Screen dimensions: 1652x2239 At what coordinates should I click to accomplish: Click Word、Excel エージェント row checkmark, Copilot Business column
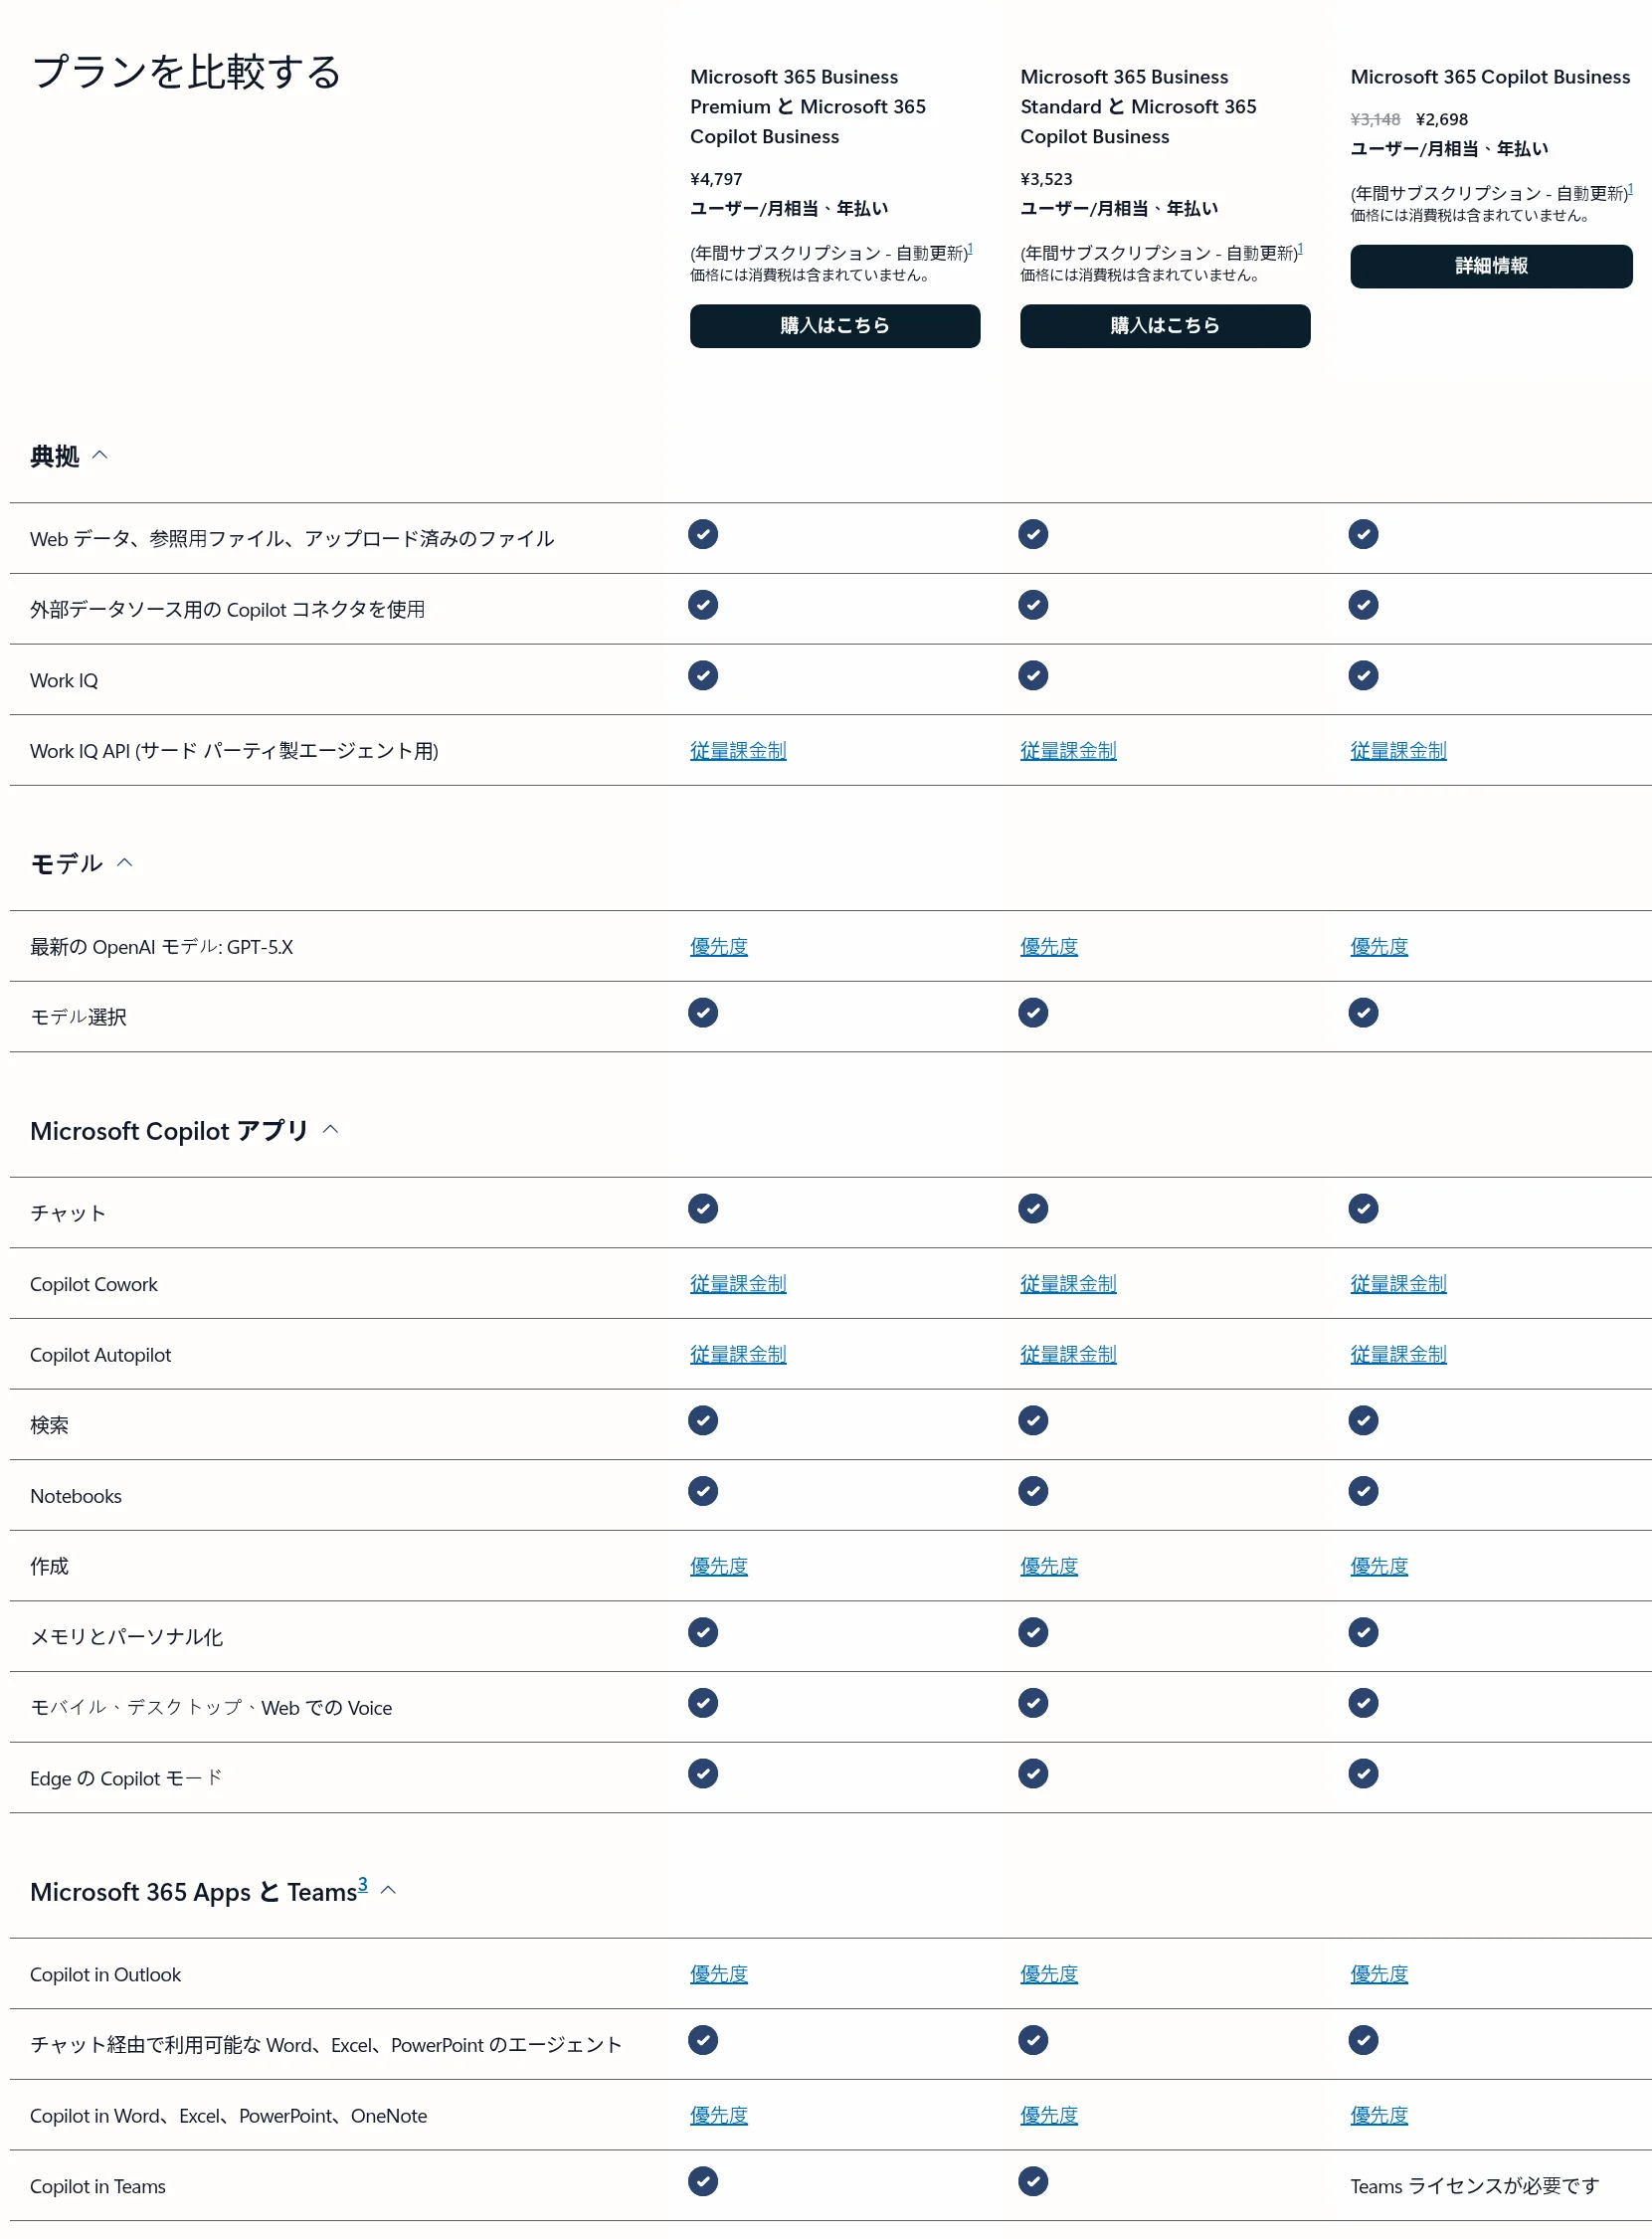[1363, 2040]
